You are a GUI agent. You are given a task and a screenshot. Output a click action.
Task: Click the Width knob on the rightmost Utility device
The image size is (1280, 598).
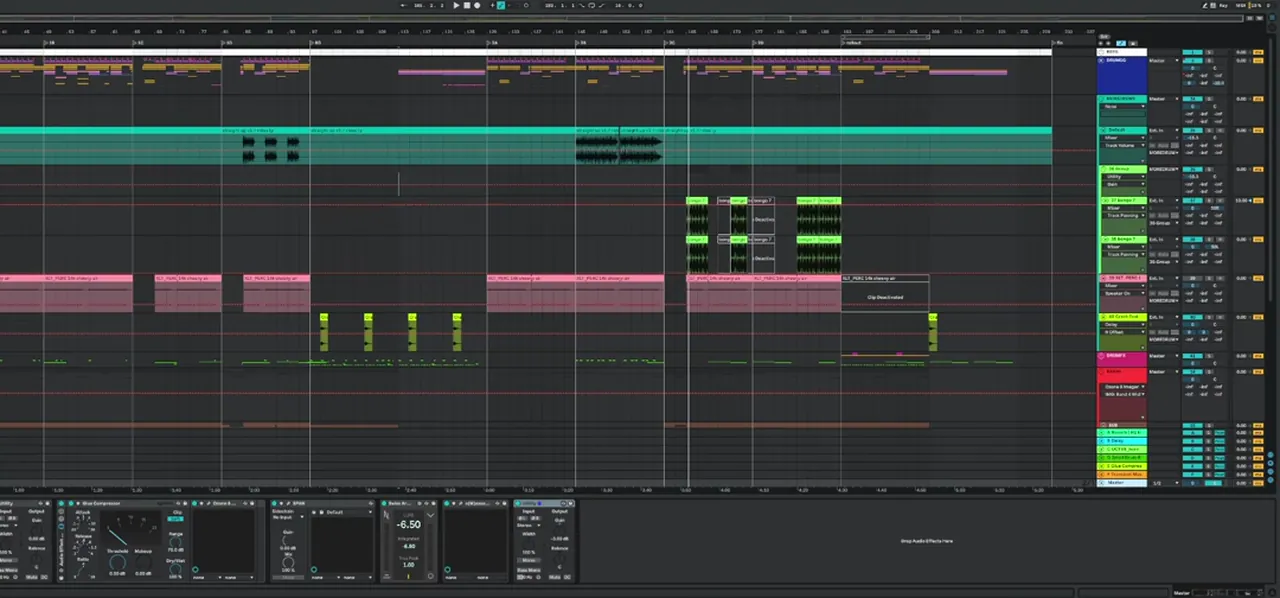(x=528, y=543)
